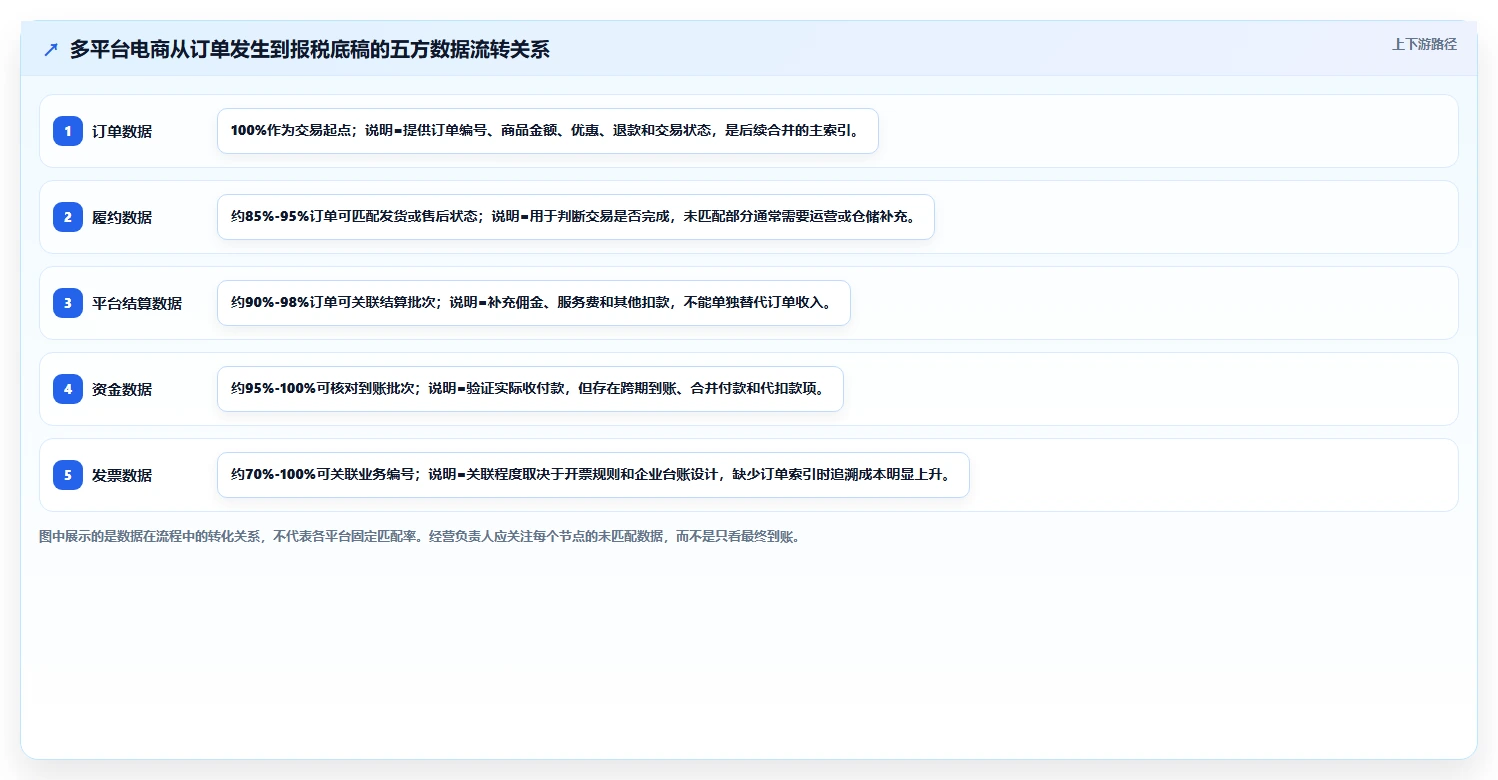This screenshot has width=1498, height=780.
Task: Click the description box starting 约85%-95%订单可匹配
Action: [576, 217]
